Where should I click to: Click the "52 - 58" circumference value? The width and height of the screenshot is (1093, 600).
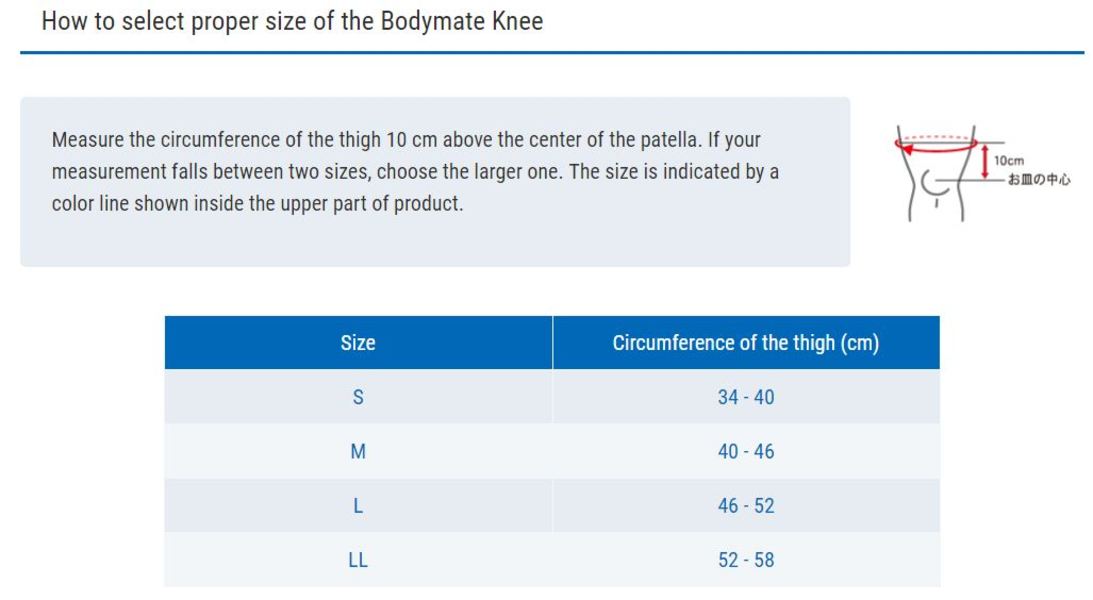point(746,560)
